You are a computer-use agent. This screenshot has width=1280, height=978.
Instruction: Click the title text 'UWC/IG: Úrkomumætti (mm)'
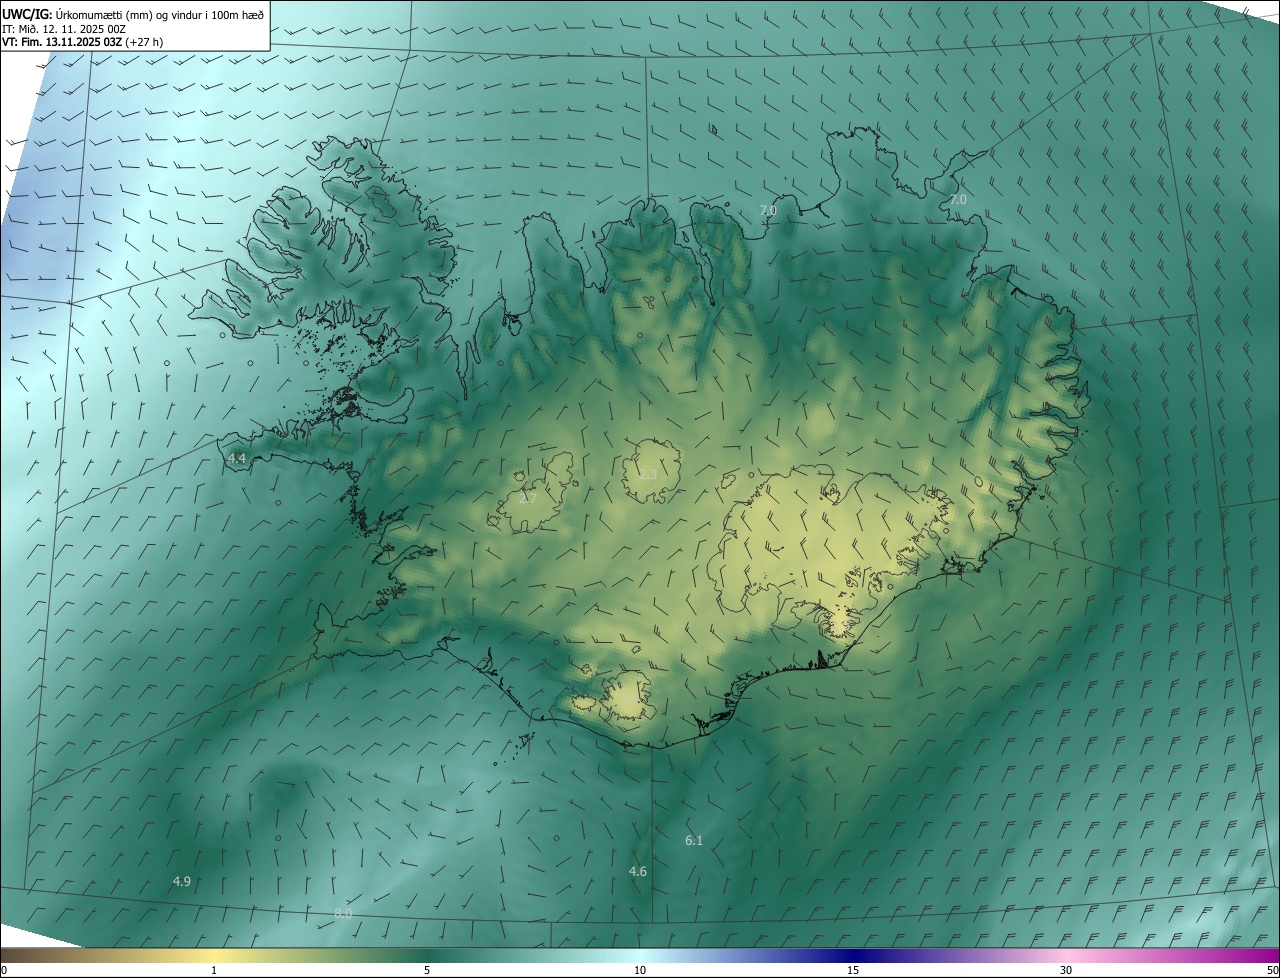pos(77,13)
